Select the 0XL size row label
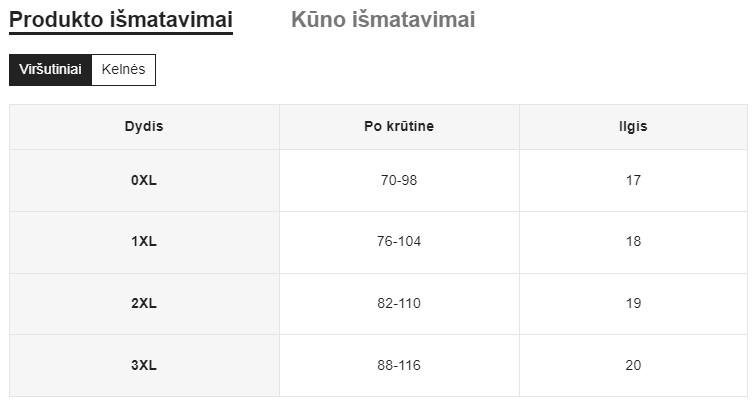The image size is (756, 403). point(144,181)
